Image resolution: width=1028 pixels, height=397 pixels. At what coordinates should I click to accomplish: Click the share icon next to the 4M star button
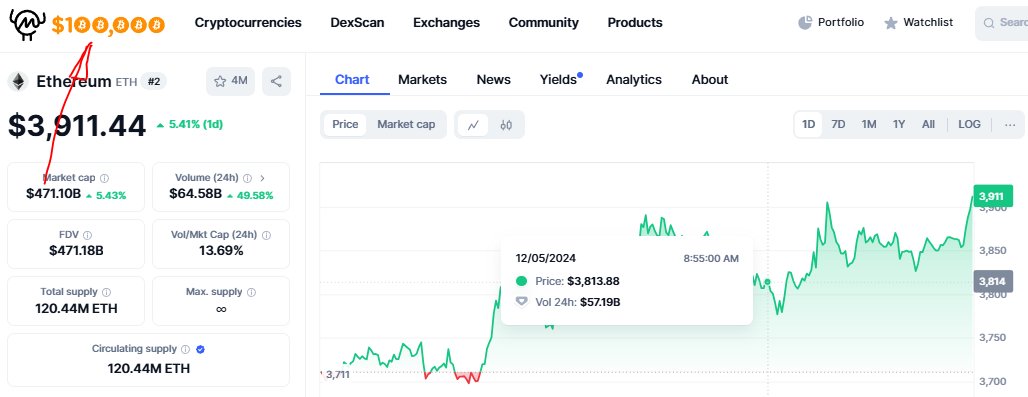[276, 81]
